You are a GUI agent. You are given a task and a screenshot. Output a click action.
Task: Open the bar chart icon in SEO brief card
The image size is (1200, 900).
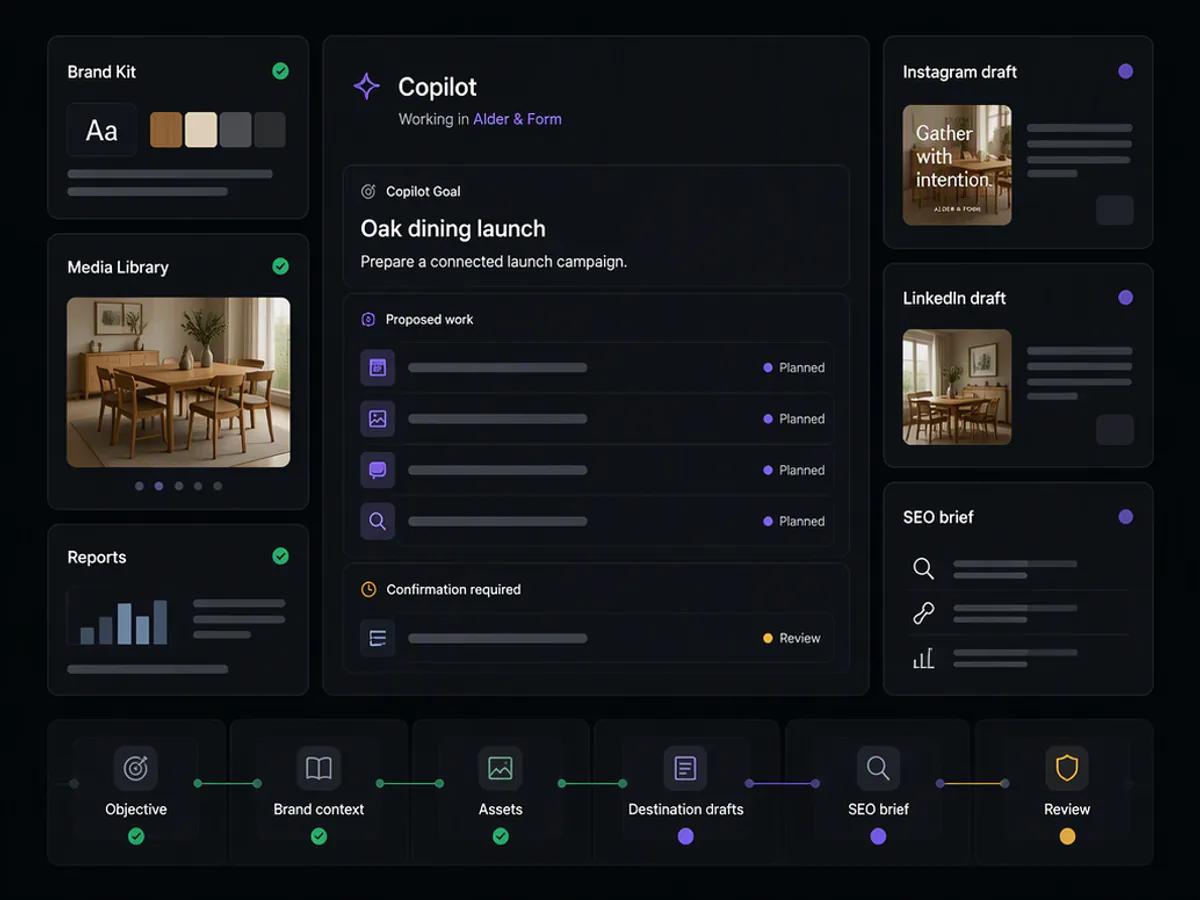[924, 658]
